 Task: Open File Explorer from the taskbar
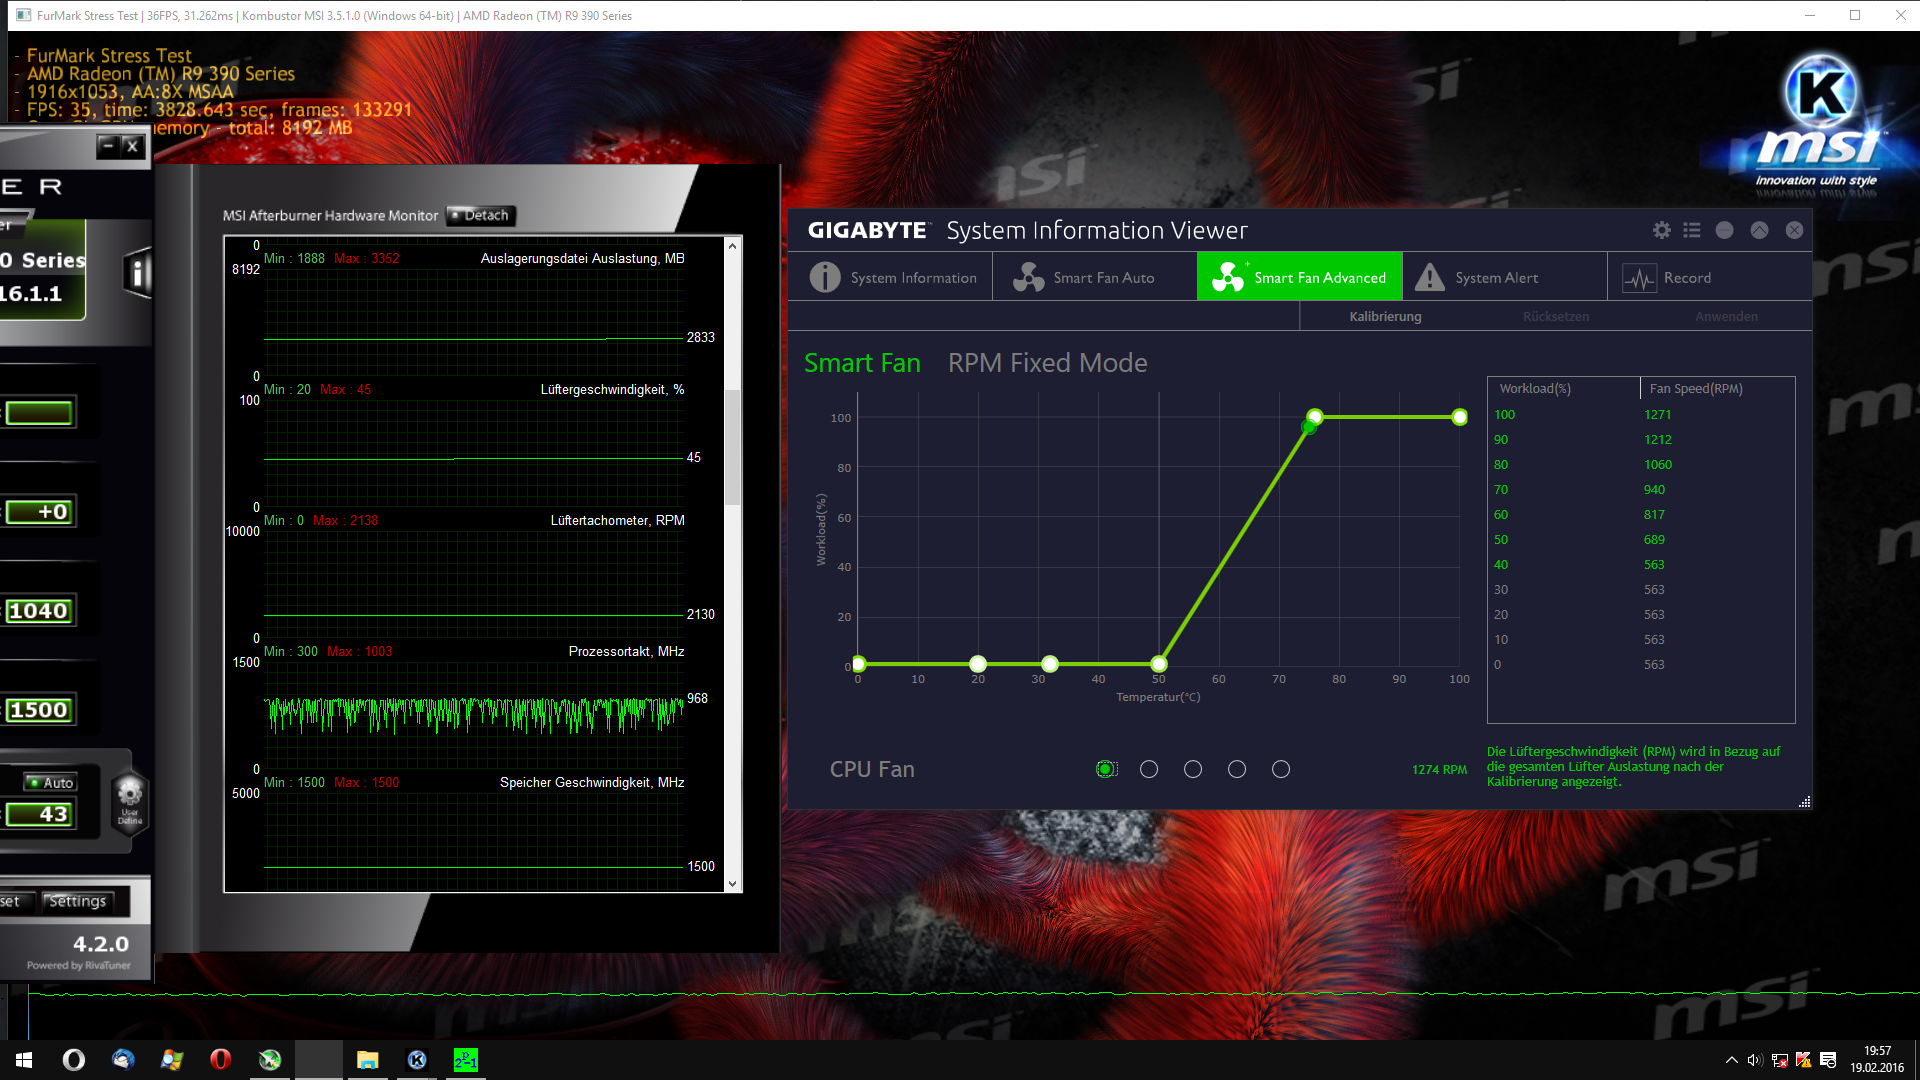point(367,1060)
